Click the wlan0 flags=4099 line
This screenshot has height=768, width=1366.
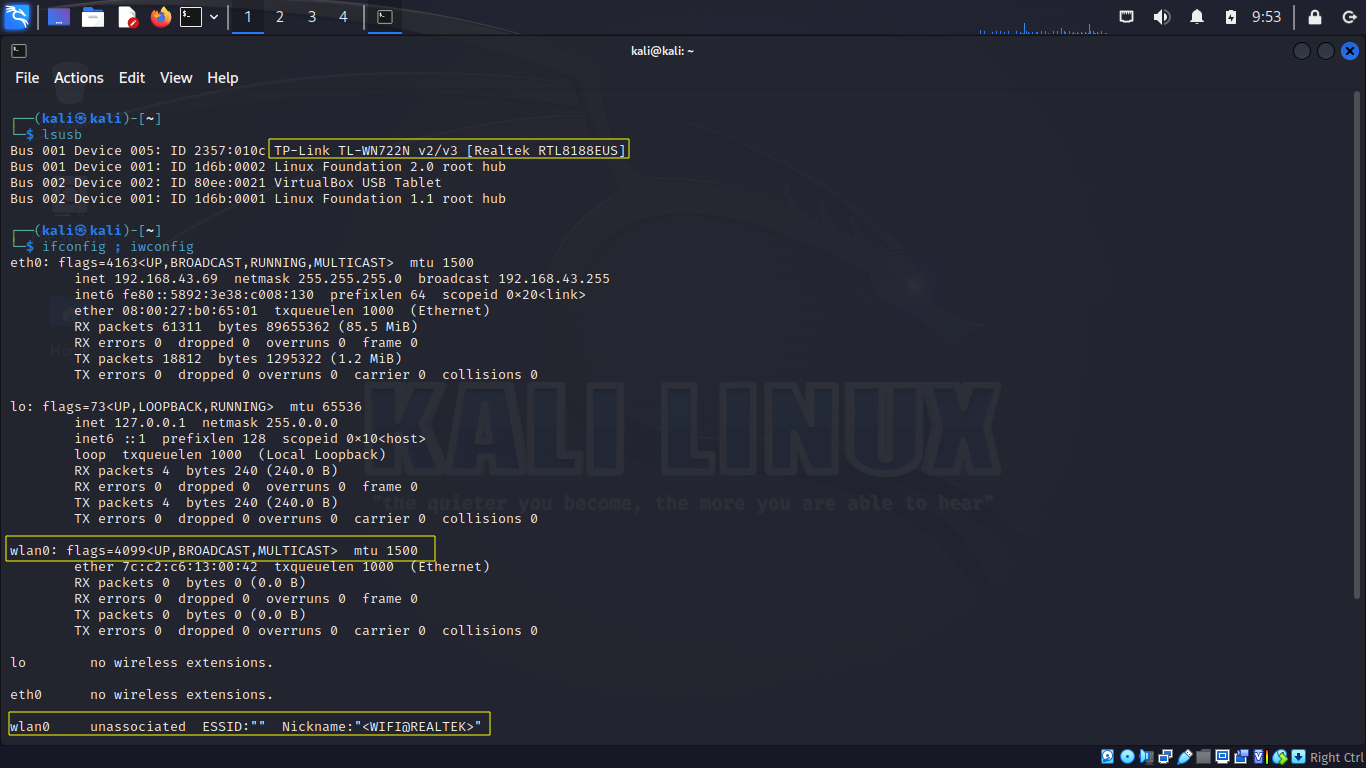point(214,550)
